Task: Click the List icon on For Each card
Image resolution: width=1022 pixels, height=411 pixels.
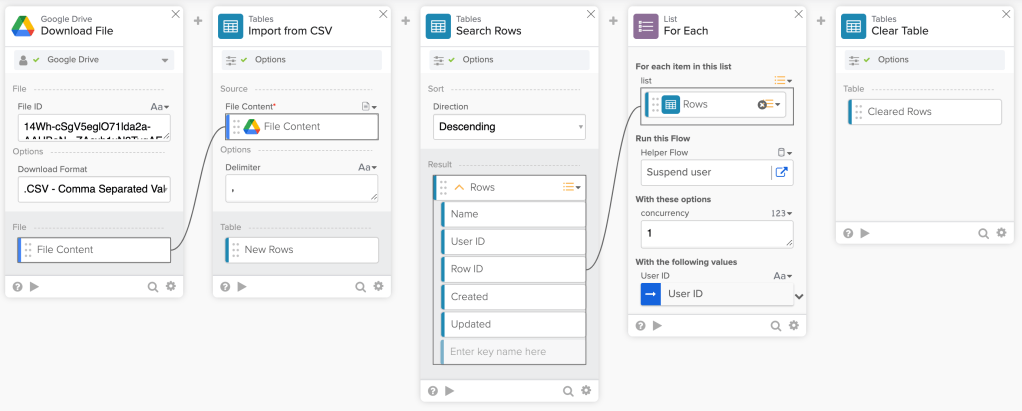Action: (646, 26)
